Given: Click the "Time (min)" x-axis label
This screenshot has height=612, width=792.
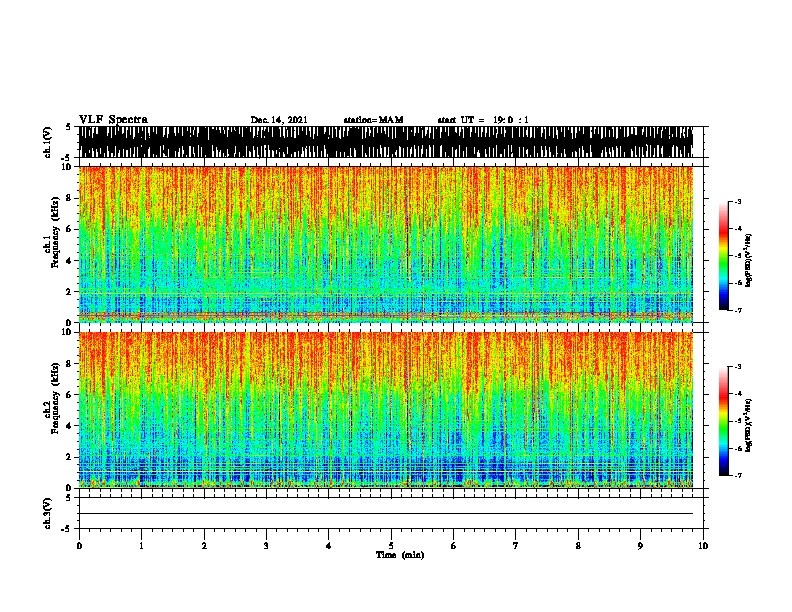Looking at the screenshot, I should [x=400, y=555].
